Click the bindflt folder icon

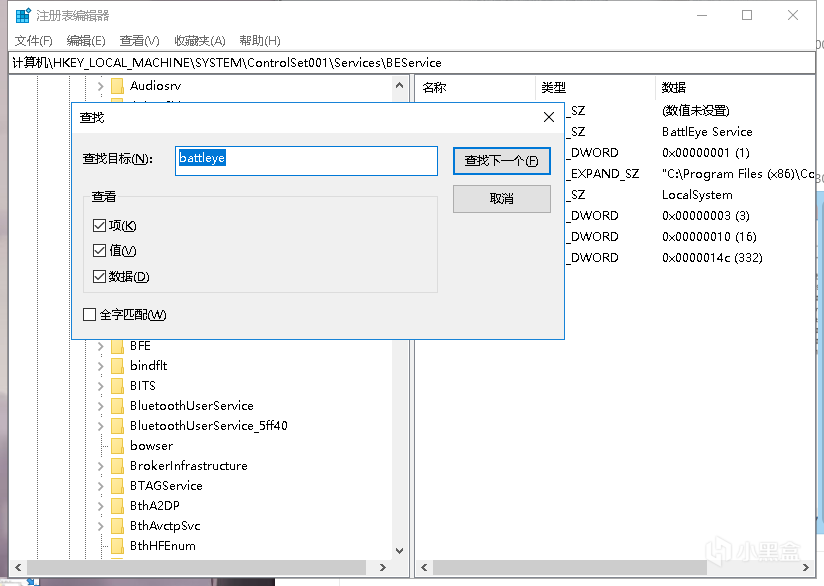[x=117, y=366]
